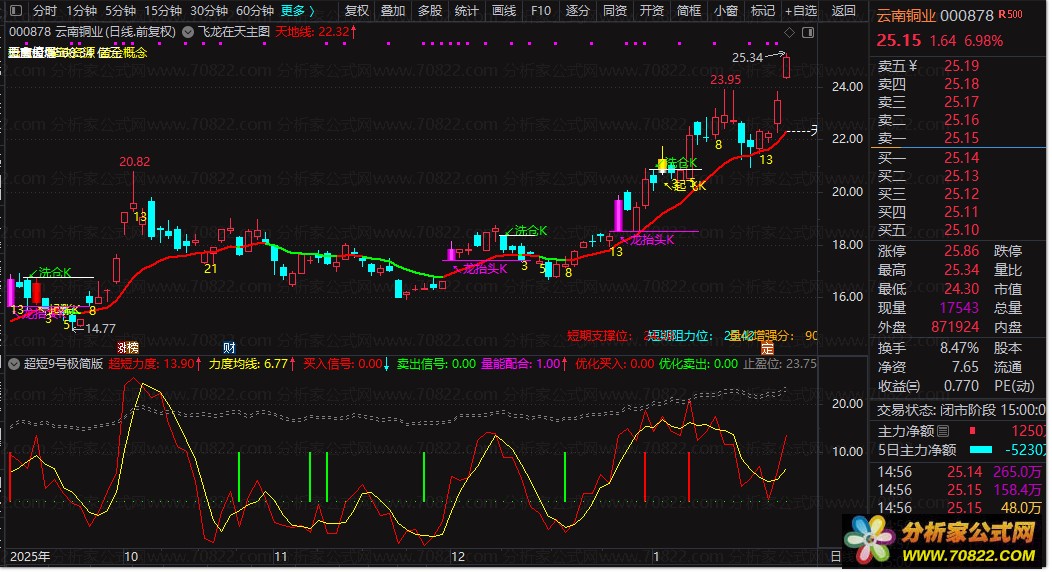Click the 定 event marker icon
The height and width of the screenshot is (572, 1052).
[x=767, y=348]
